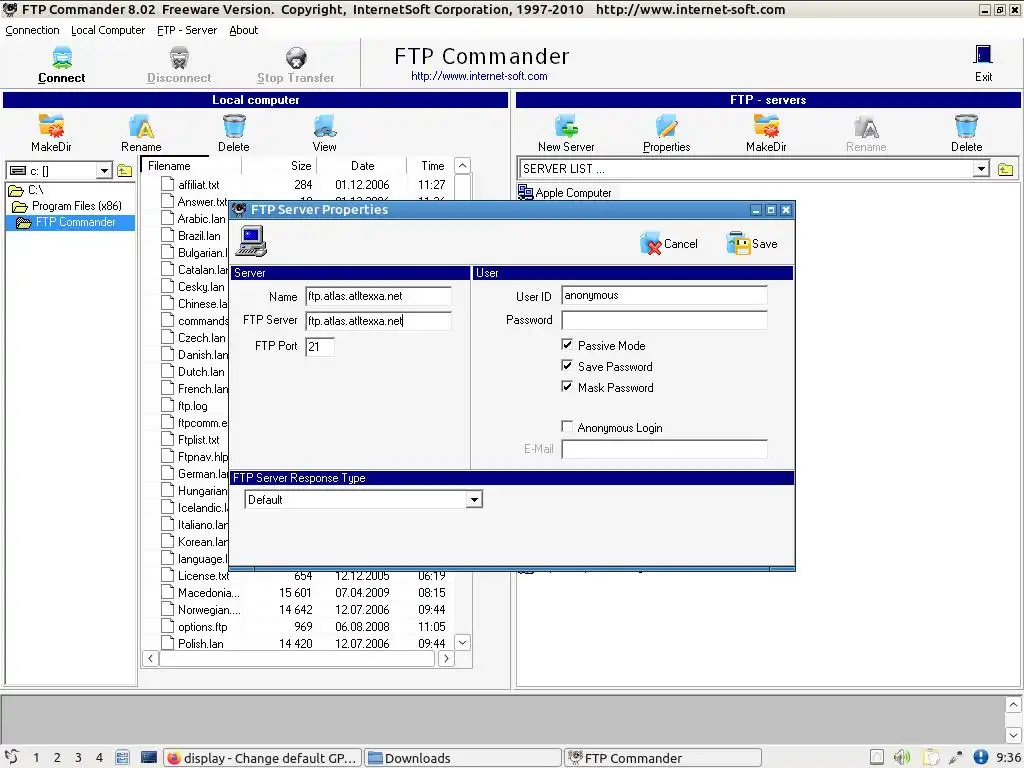Image resolution: width=1024 pixels, height=768 pixels.
Task: Click server list parent folder icon
Action: [x=1006, y=170]
